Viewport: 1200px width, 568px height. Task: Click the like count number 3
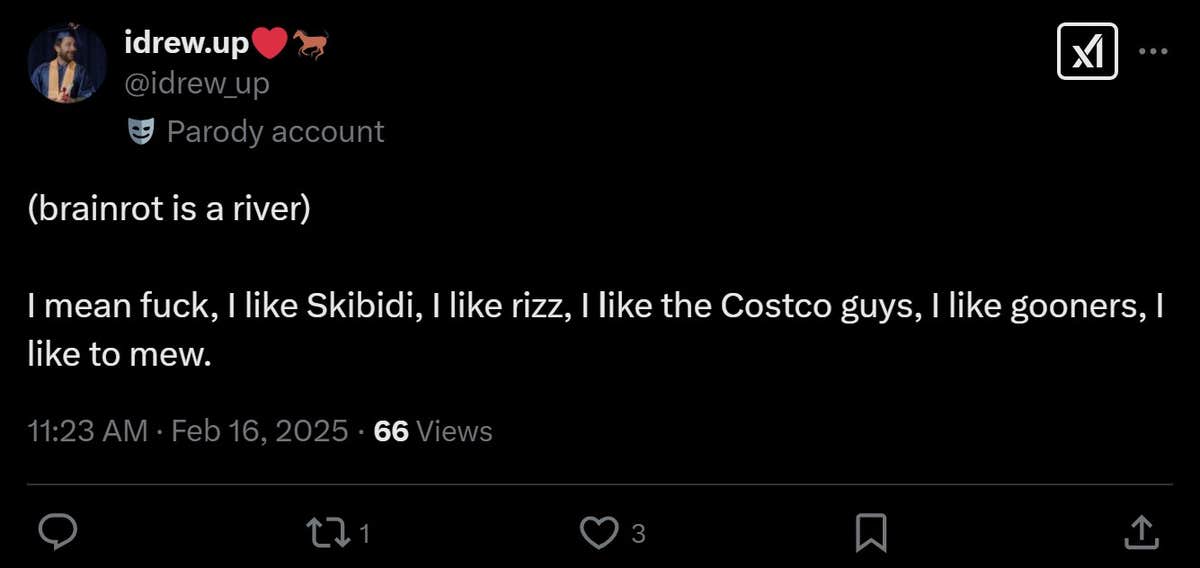coord(638,534)
